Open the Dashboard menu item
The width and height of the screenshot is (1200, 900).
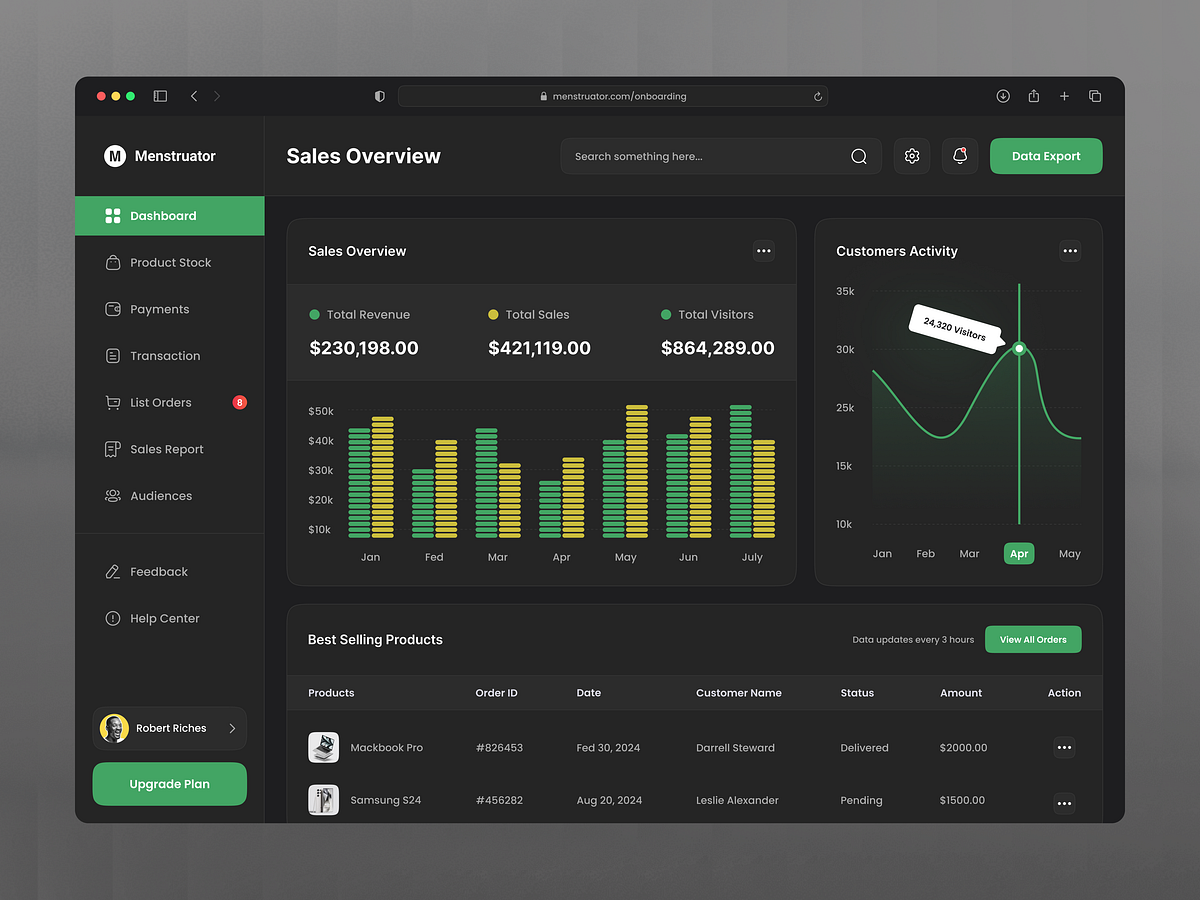coord(170,216)
